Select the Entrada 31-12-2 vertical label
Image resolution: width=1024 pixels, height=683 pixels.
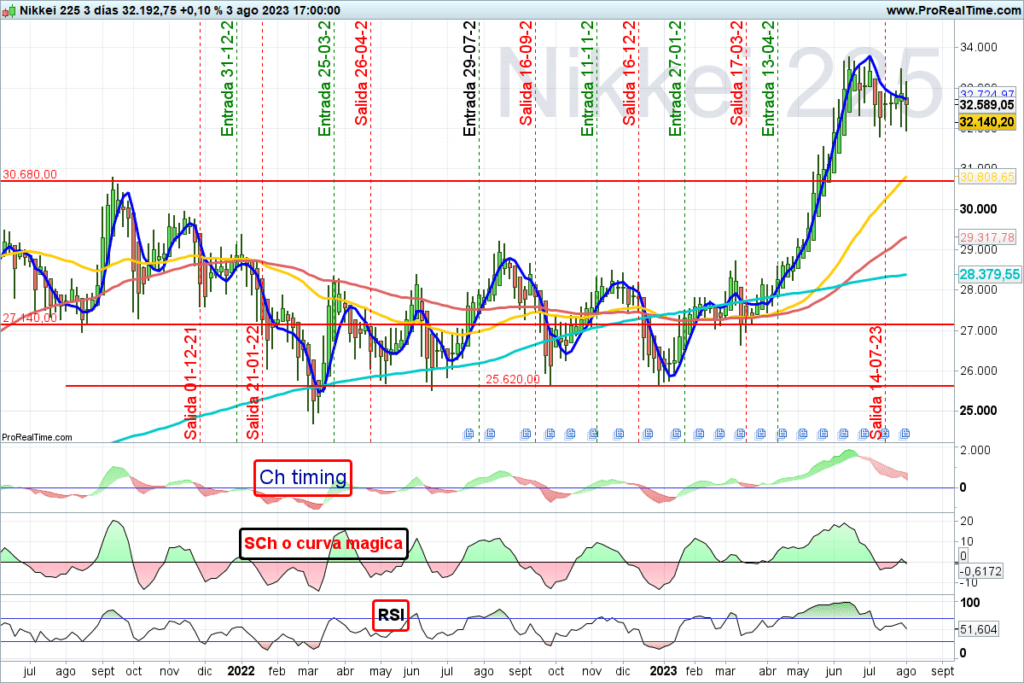pyautogui.click(x=227, y=78)
